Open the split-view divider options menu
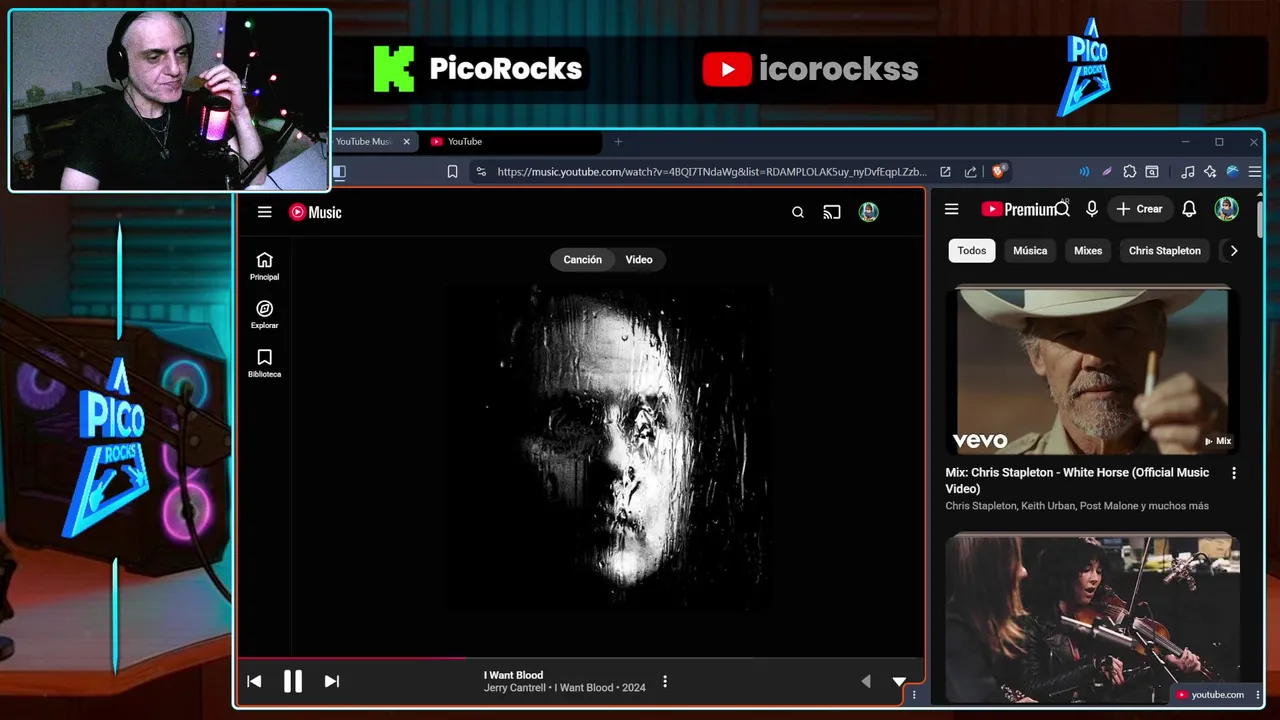The image size is (1280, 720). click(x=914, y=695)
